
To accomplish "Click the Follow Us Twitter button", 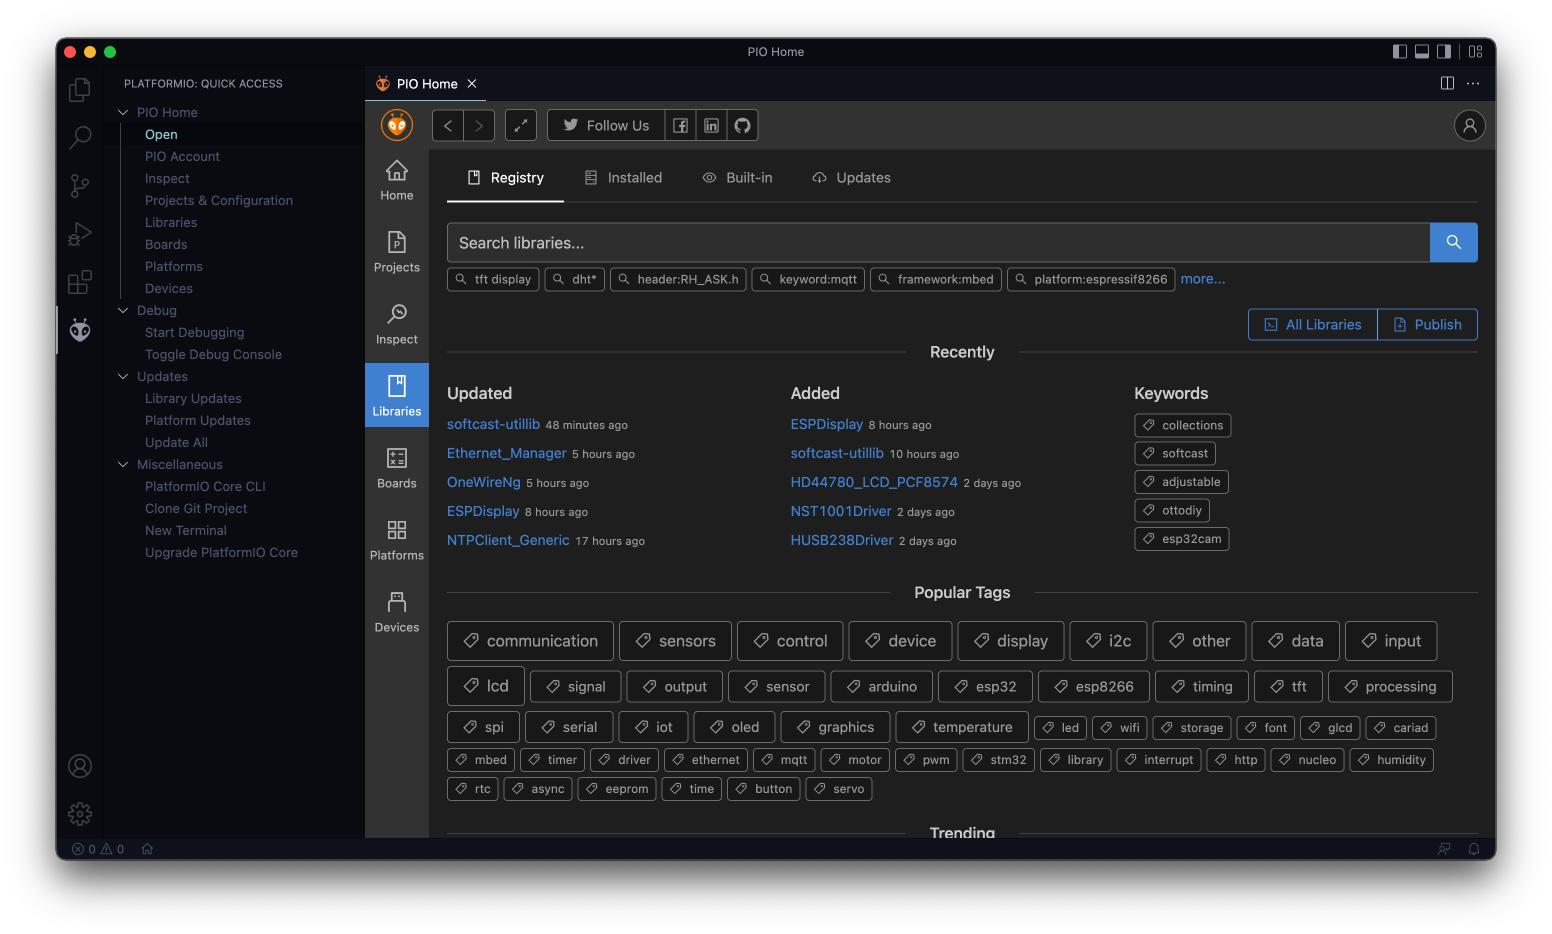I will click(x=606, y=125).
